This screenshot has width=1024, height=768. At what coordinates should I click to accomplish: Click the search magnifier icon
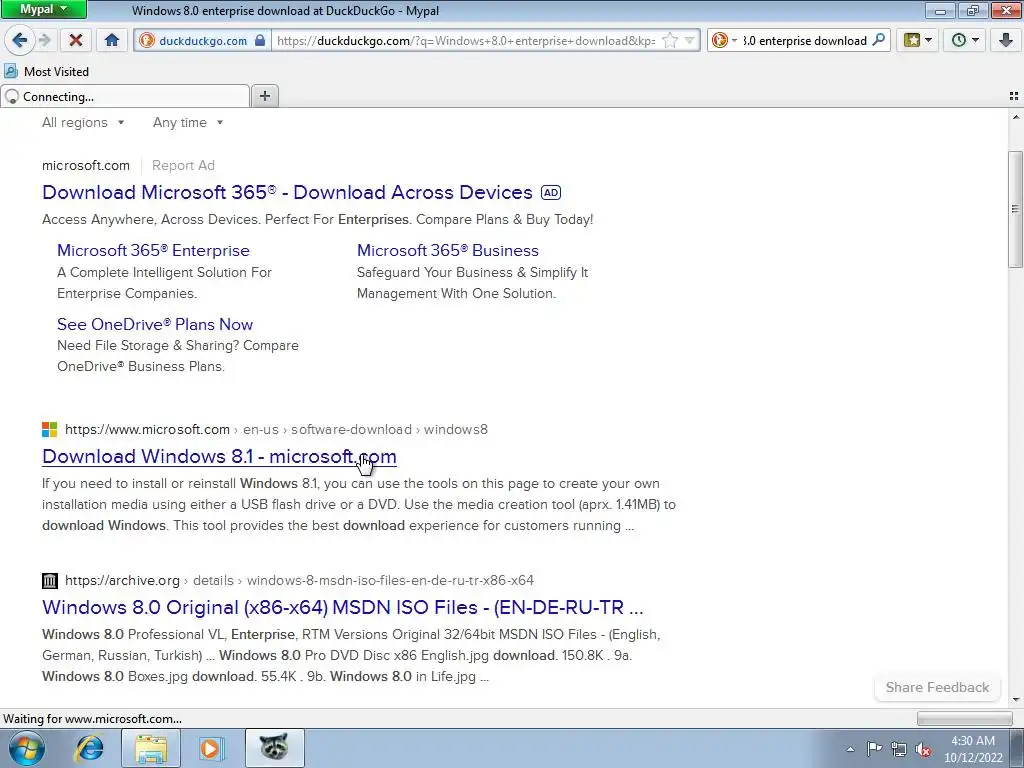tap(878, 40)
